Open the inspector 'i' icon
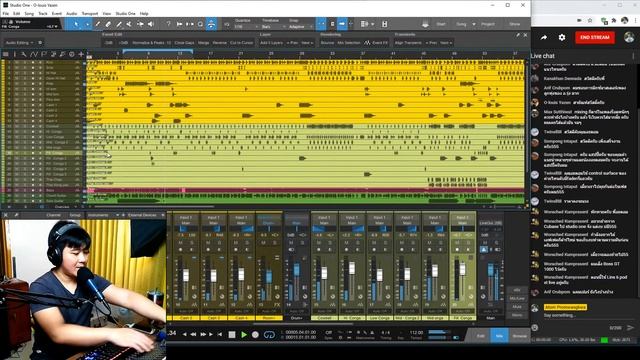 point(15,54)
